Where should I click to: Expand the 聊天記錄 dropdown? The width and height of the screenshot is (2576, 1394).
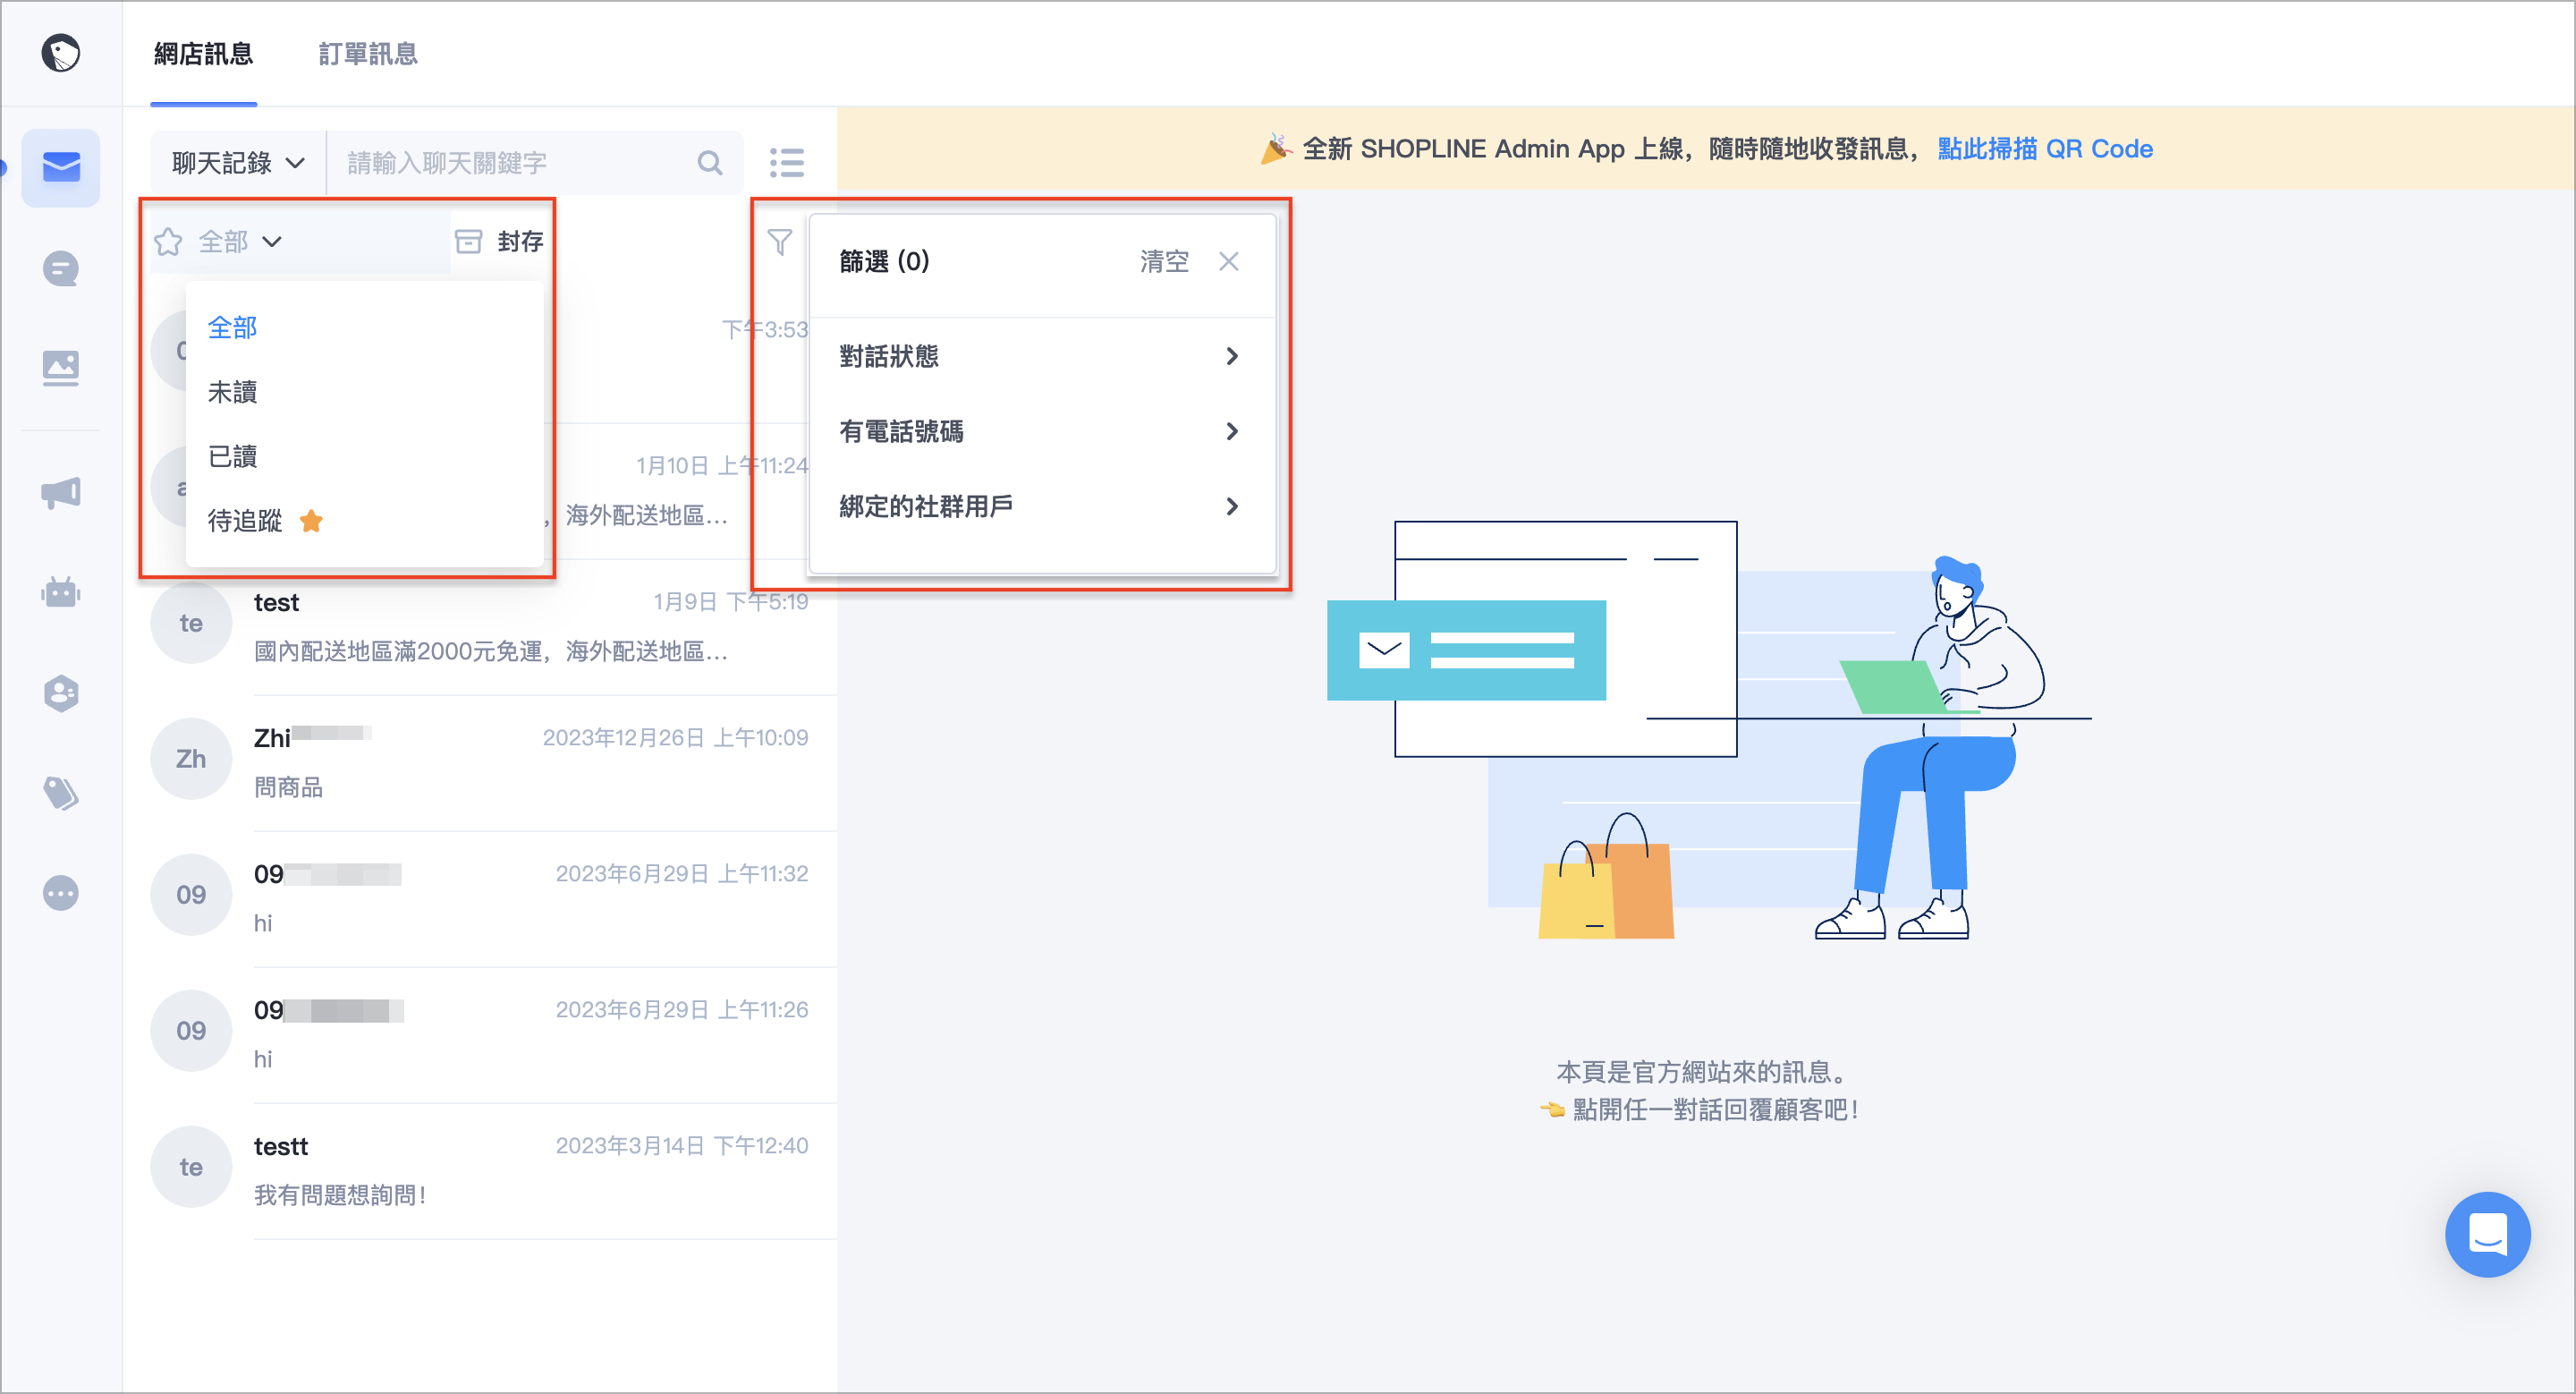pos(238,162)
